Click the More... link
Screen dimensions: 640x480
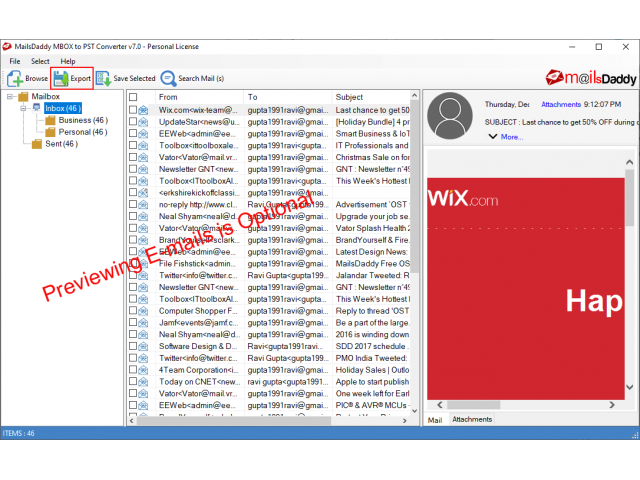pos(512,137)
